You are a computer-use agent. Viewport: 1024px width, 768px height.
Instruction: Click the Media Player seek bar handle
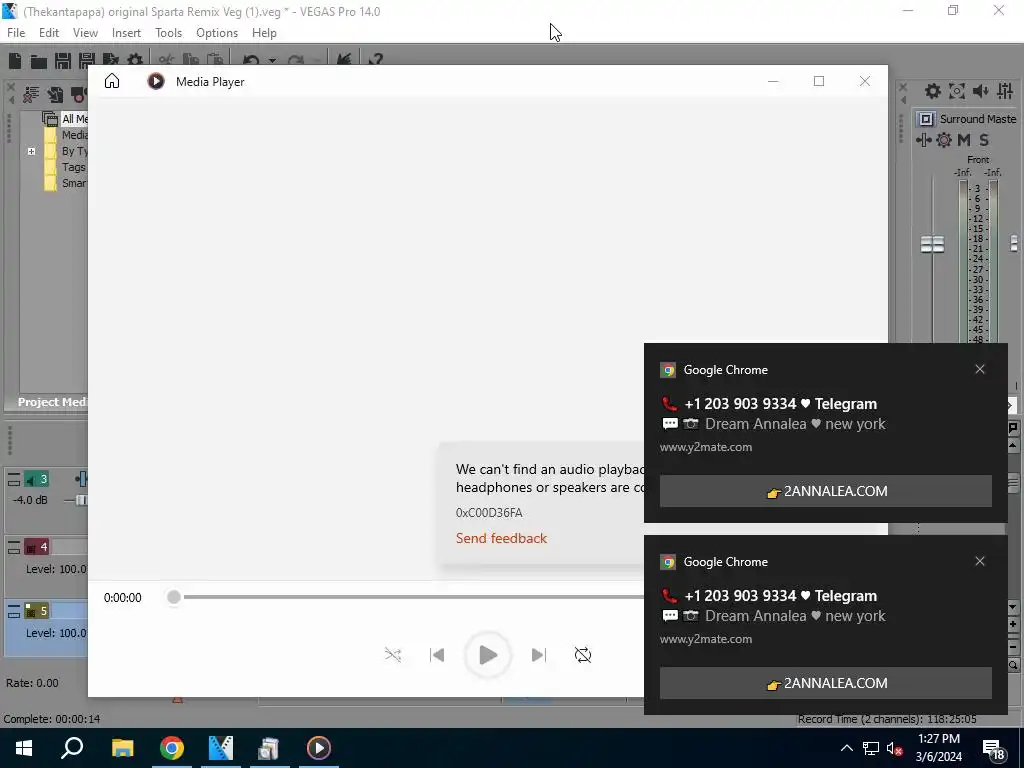[174, 597]
